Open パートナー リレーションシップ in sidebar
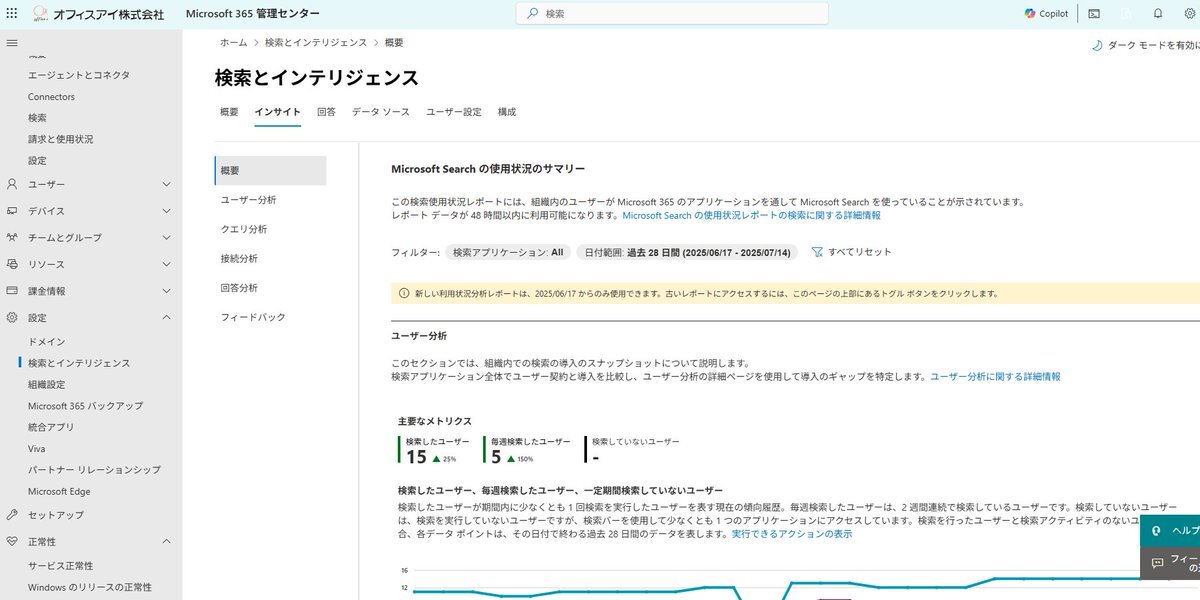This screenshot has width=1200, height=600. pos(94,470)
